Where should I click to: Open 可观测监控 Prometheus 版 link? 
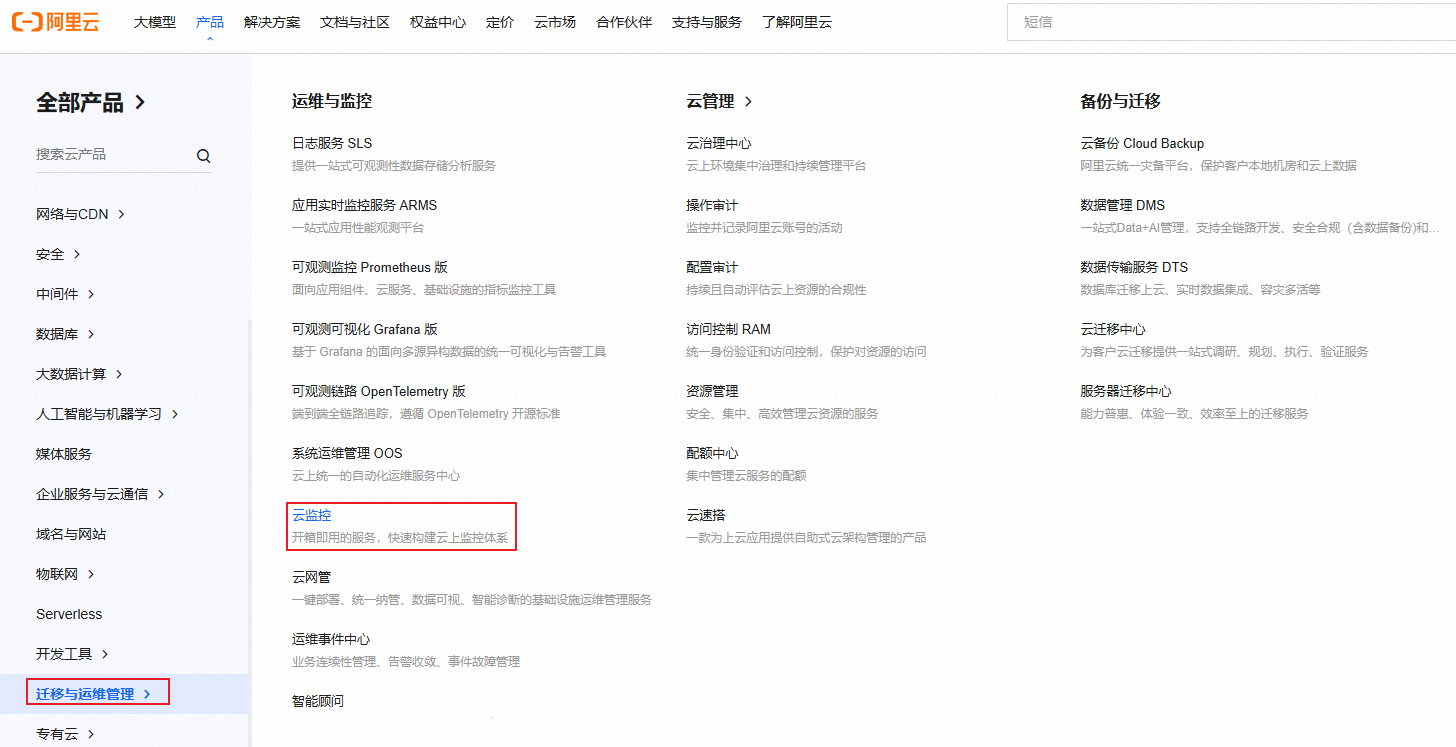[370, 267]
